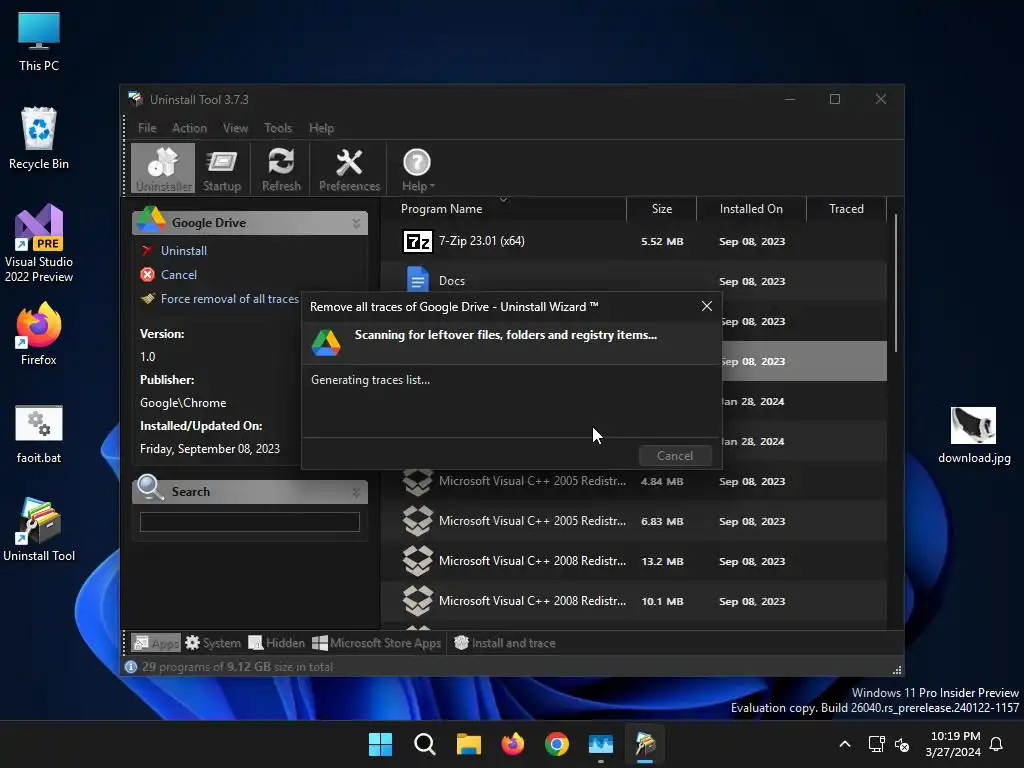
Task: Close the Uninstall Wizard dialog
Action: tap(707, 306)
